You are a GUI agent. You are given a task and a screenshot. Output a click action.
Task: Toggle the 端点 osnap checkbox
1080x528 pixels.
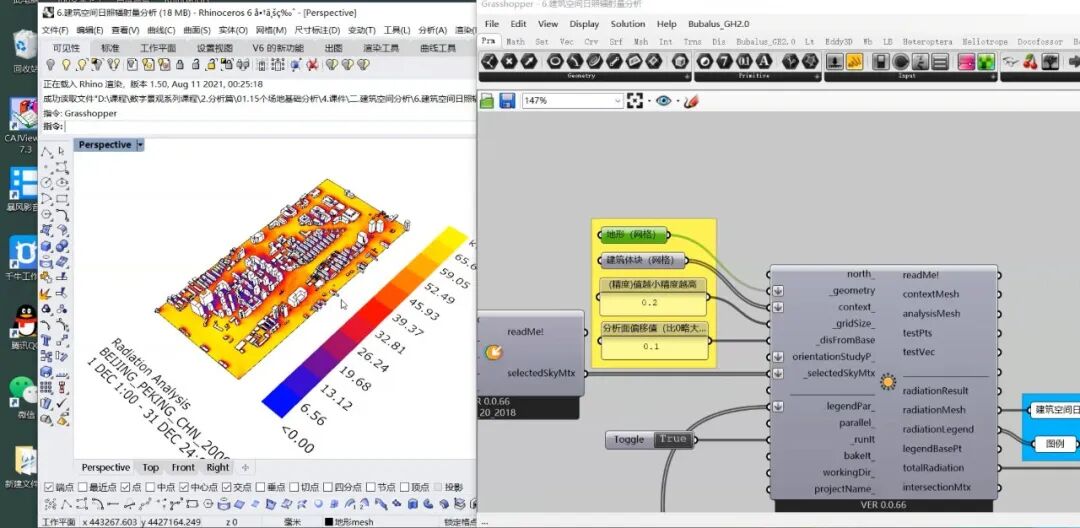coord(48,487)
